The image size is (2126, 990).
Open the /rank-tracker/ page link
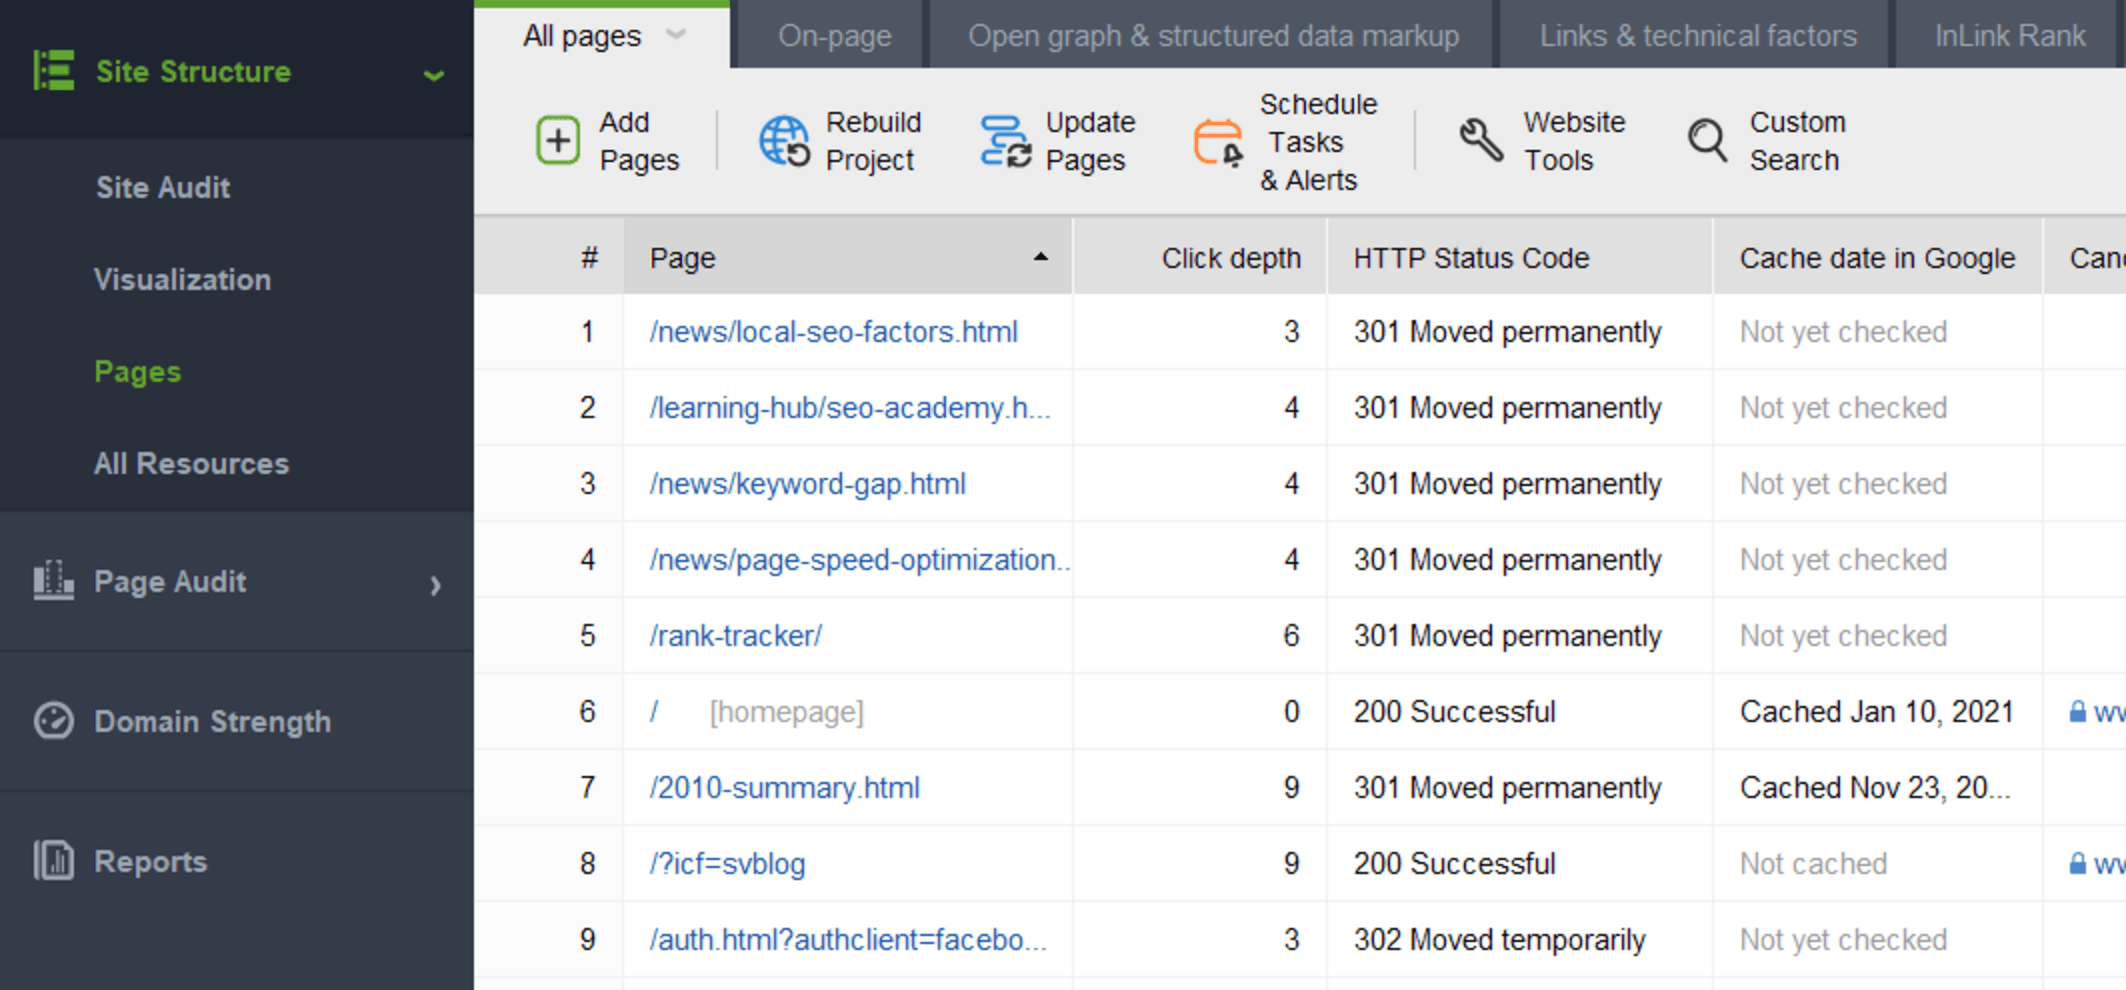tap(735, 635)
